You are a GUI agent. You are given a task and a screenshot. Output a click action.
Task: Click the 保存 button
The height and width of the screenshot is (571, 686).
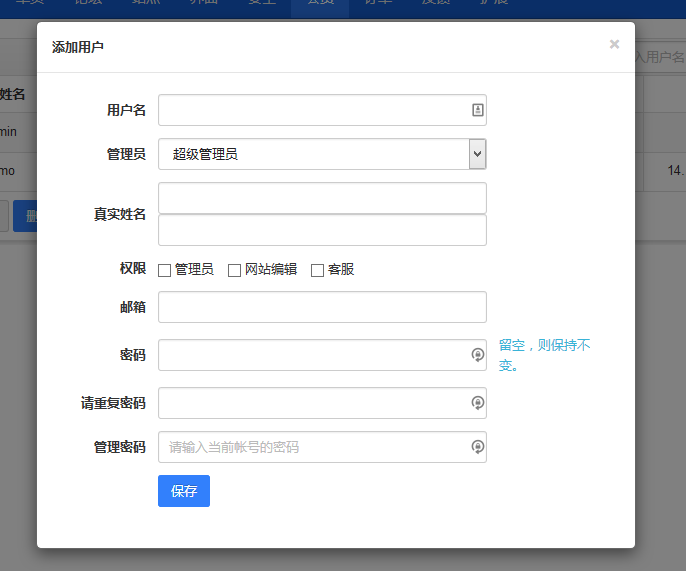(x=184, y=491)
